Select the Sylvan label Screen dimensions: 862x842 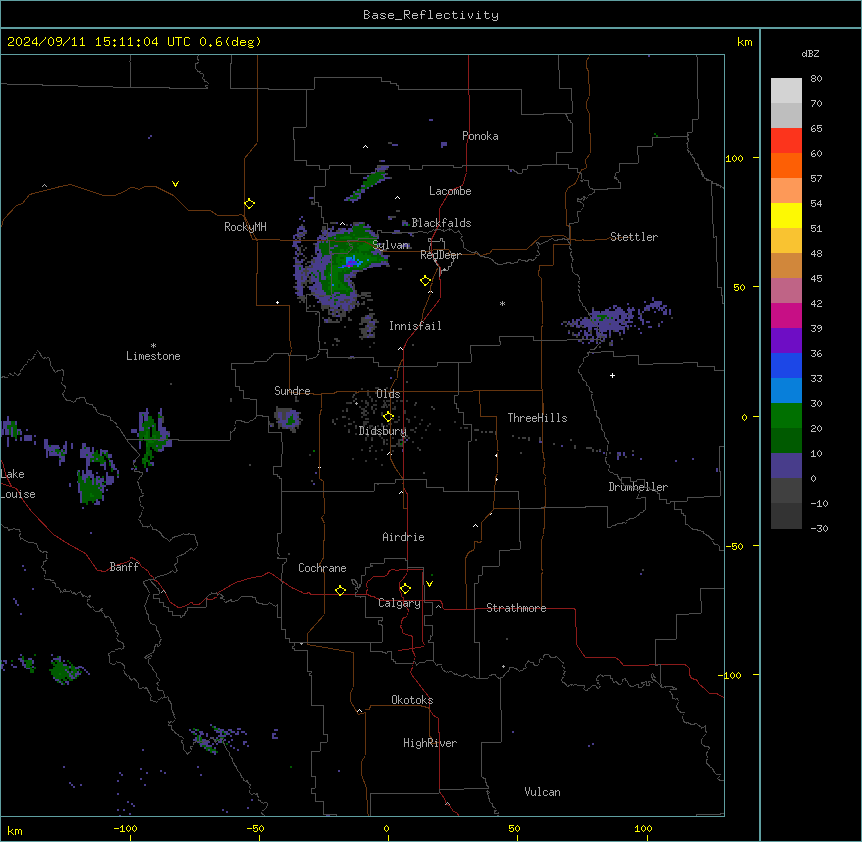[x=390, y=245]
